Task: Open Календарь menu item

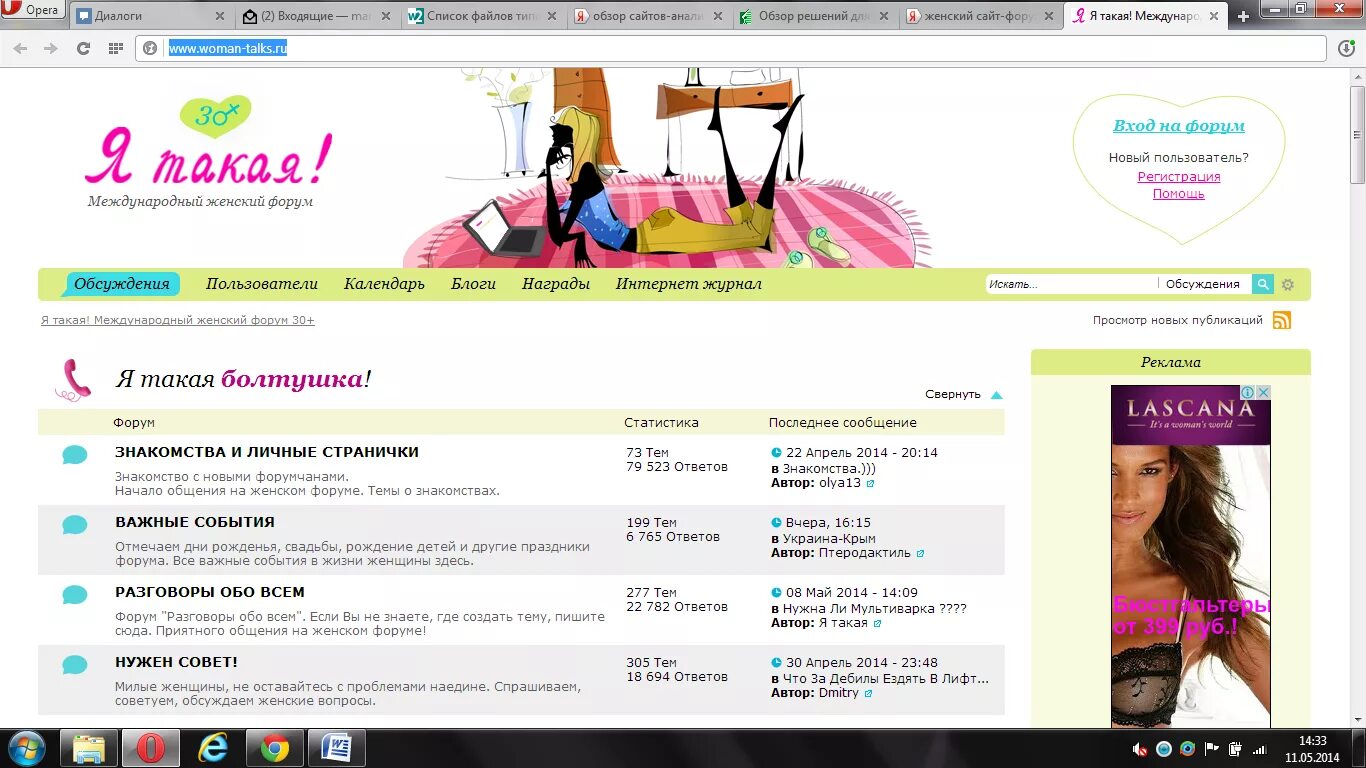Action: 384,284
